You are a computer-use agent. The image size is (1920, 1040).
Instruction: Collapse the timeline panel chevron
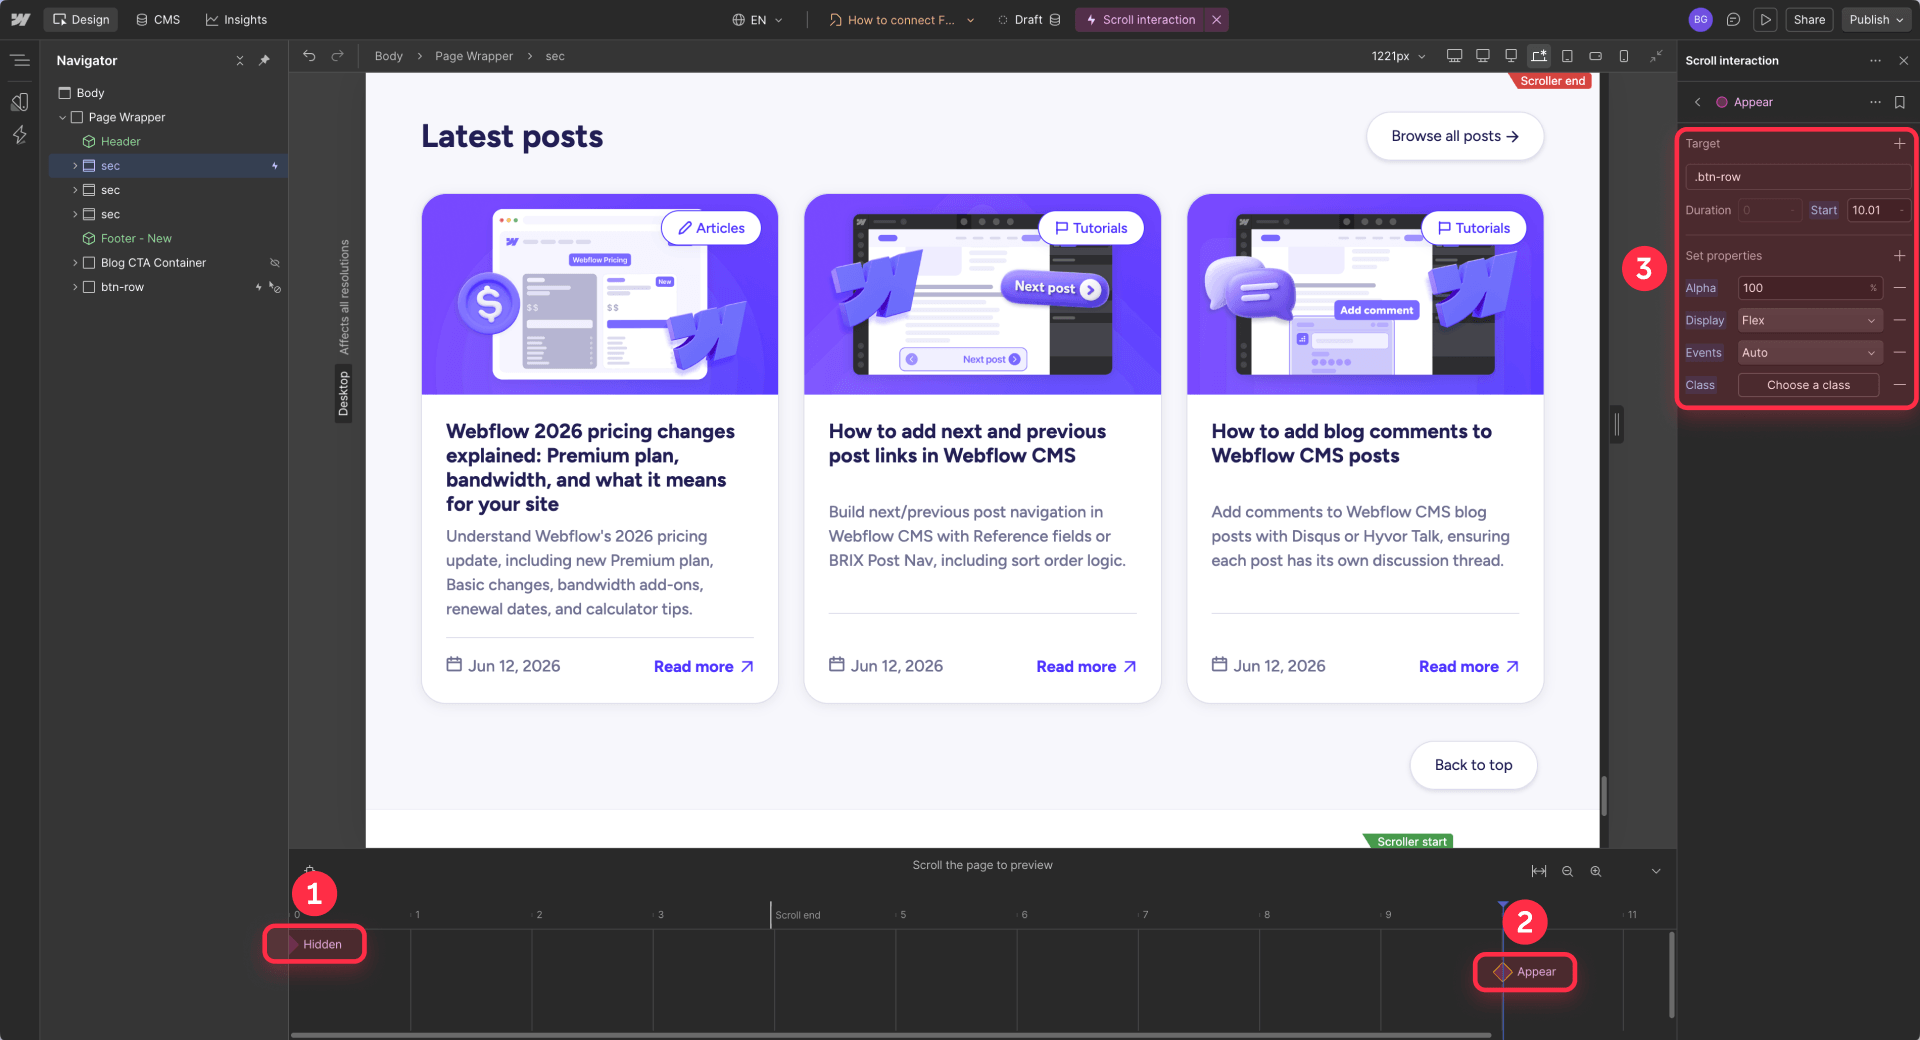click(1656, 871)
